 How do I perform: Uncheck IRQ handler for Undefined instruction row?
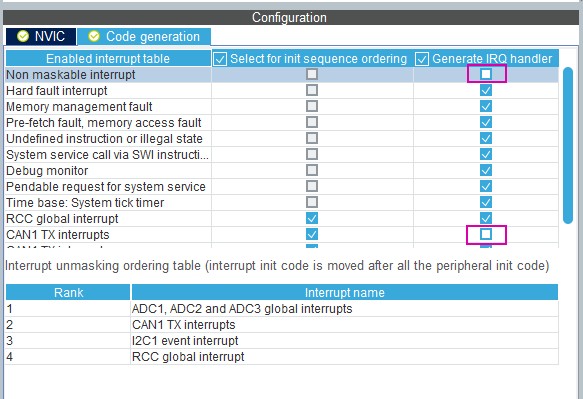click(x=486, y=138)
